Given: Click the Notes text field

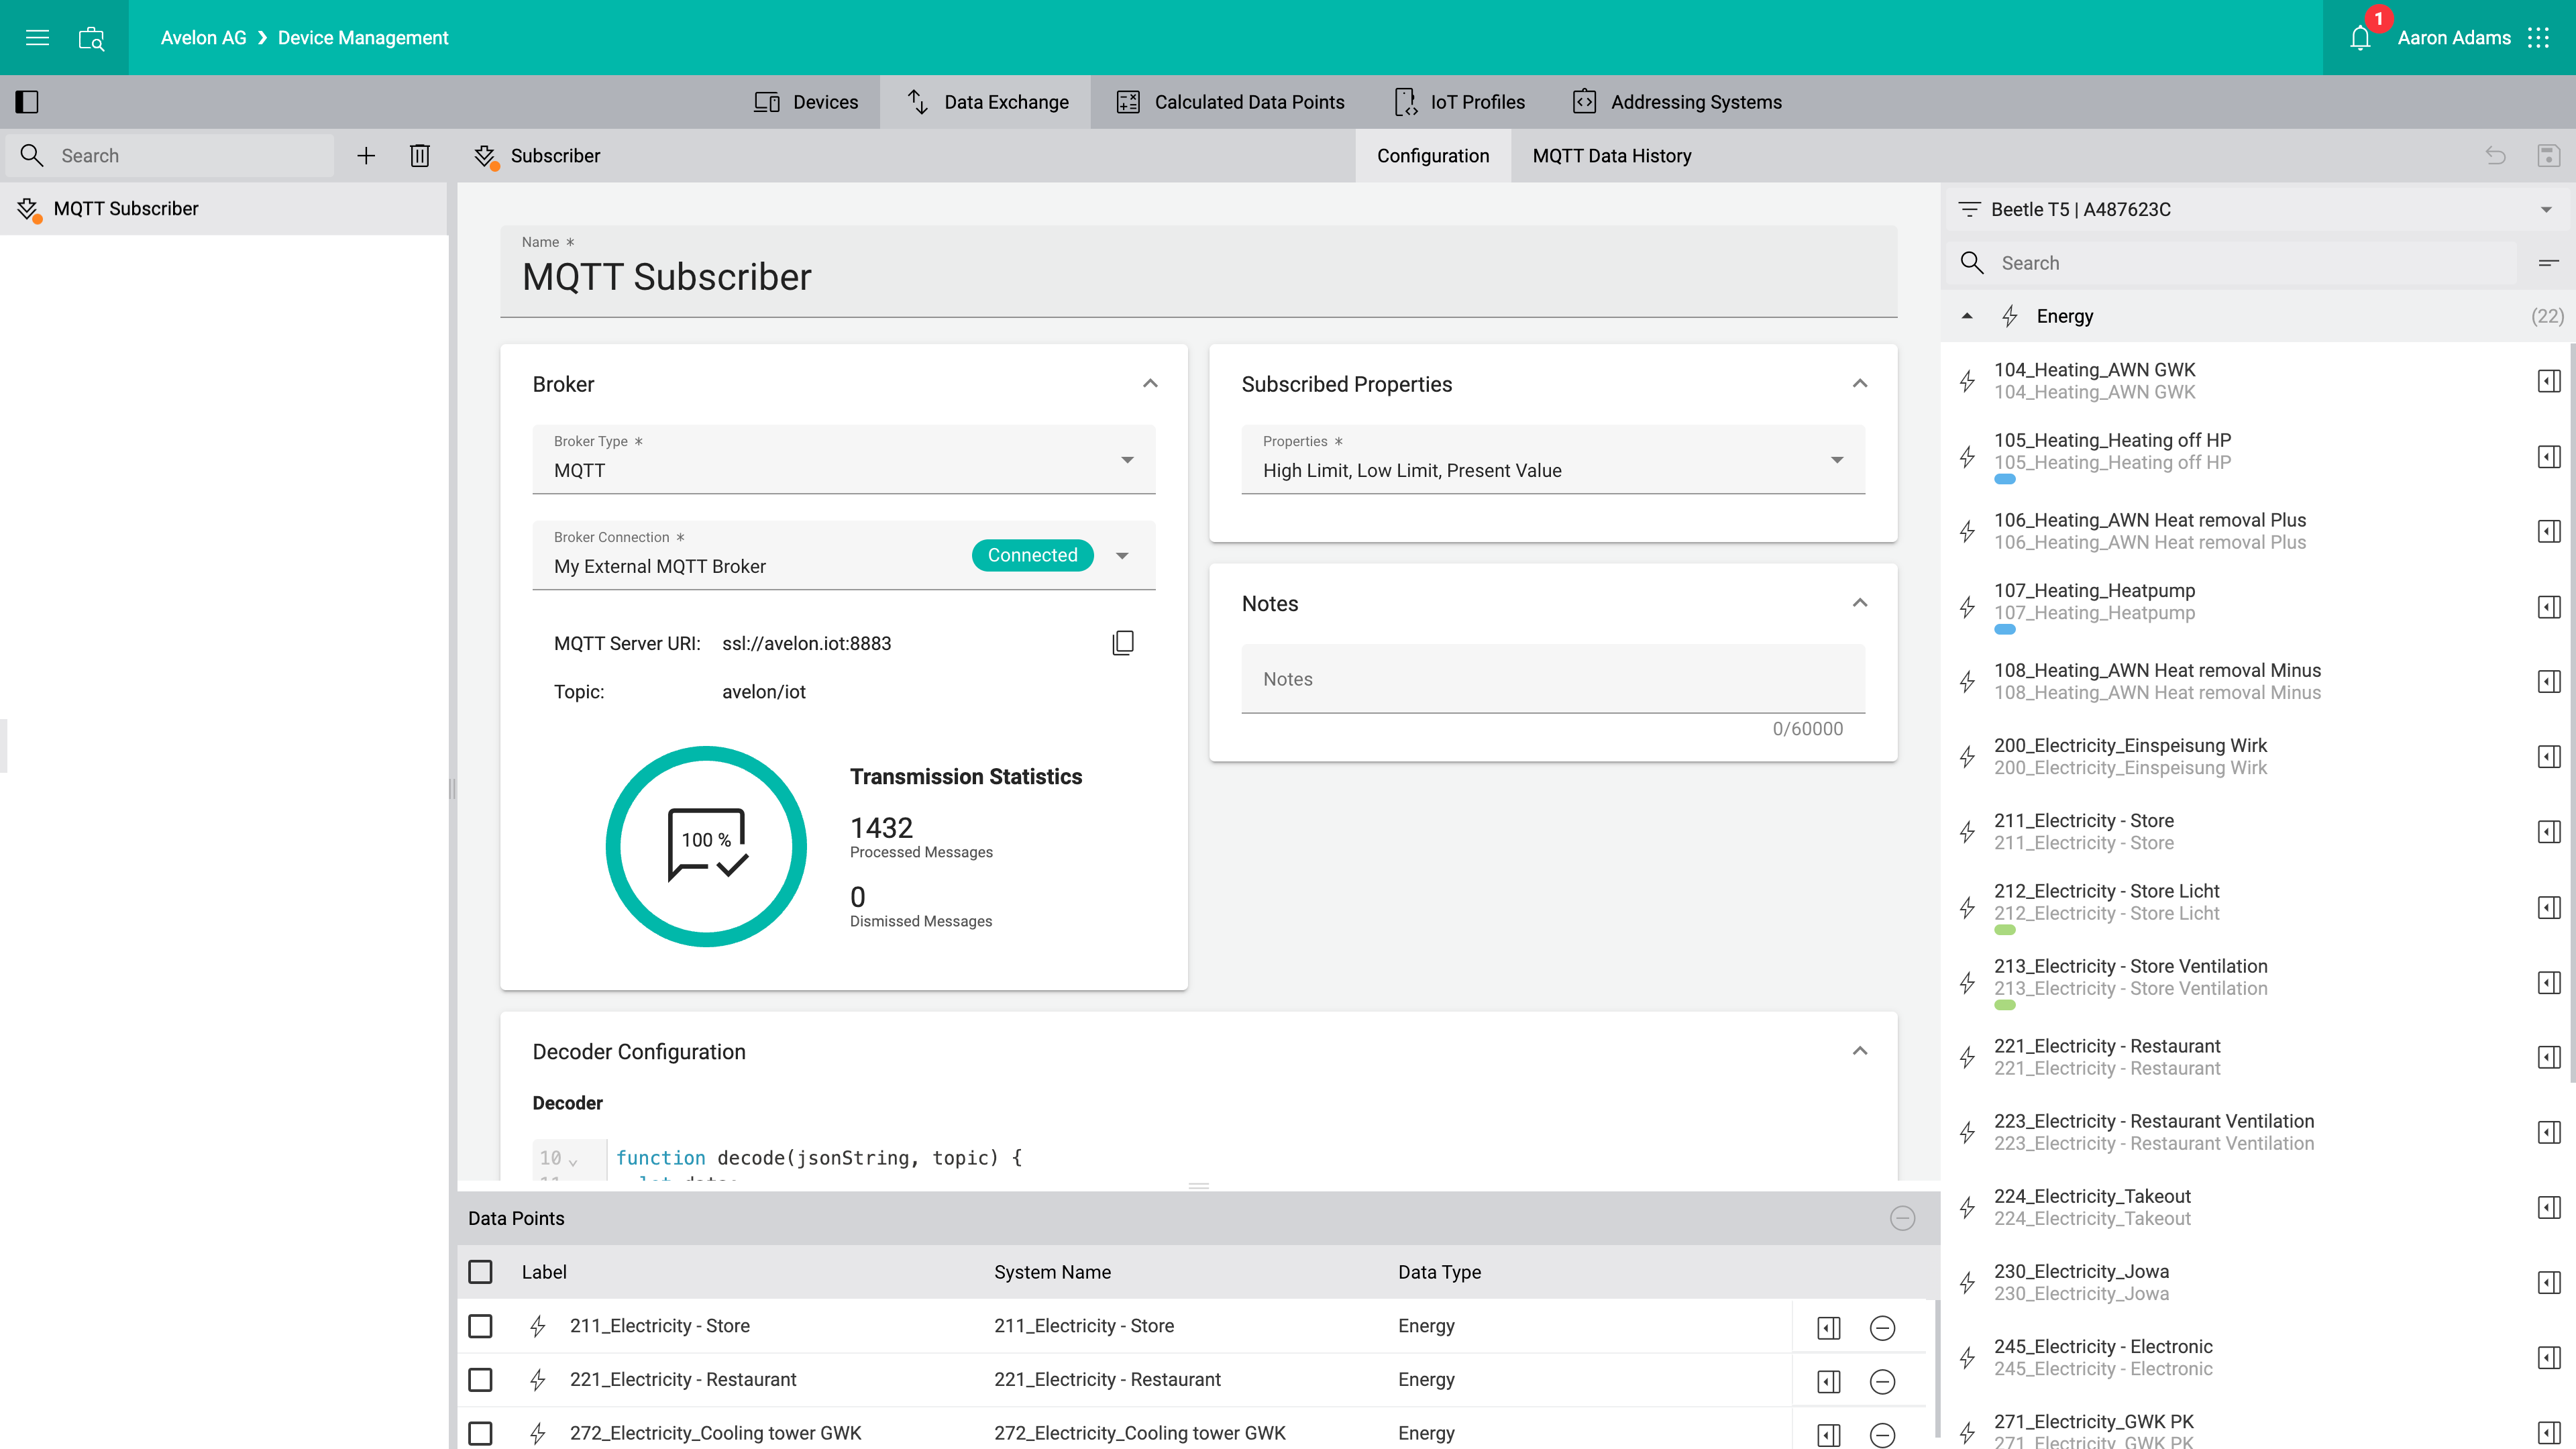Looking at the screenshot, I should tap(1553, 679).
